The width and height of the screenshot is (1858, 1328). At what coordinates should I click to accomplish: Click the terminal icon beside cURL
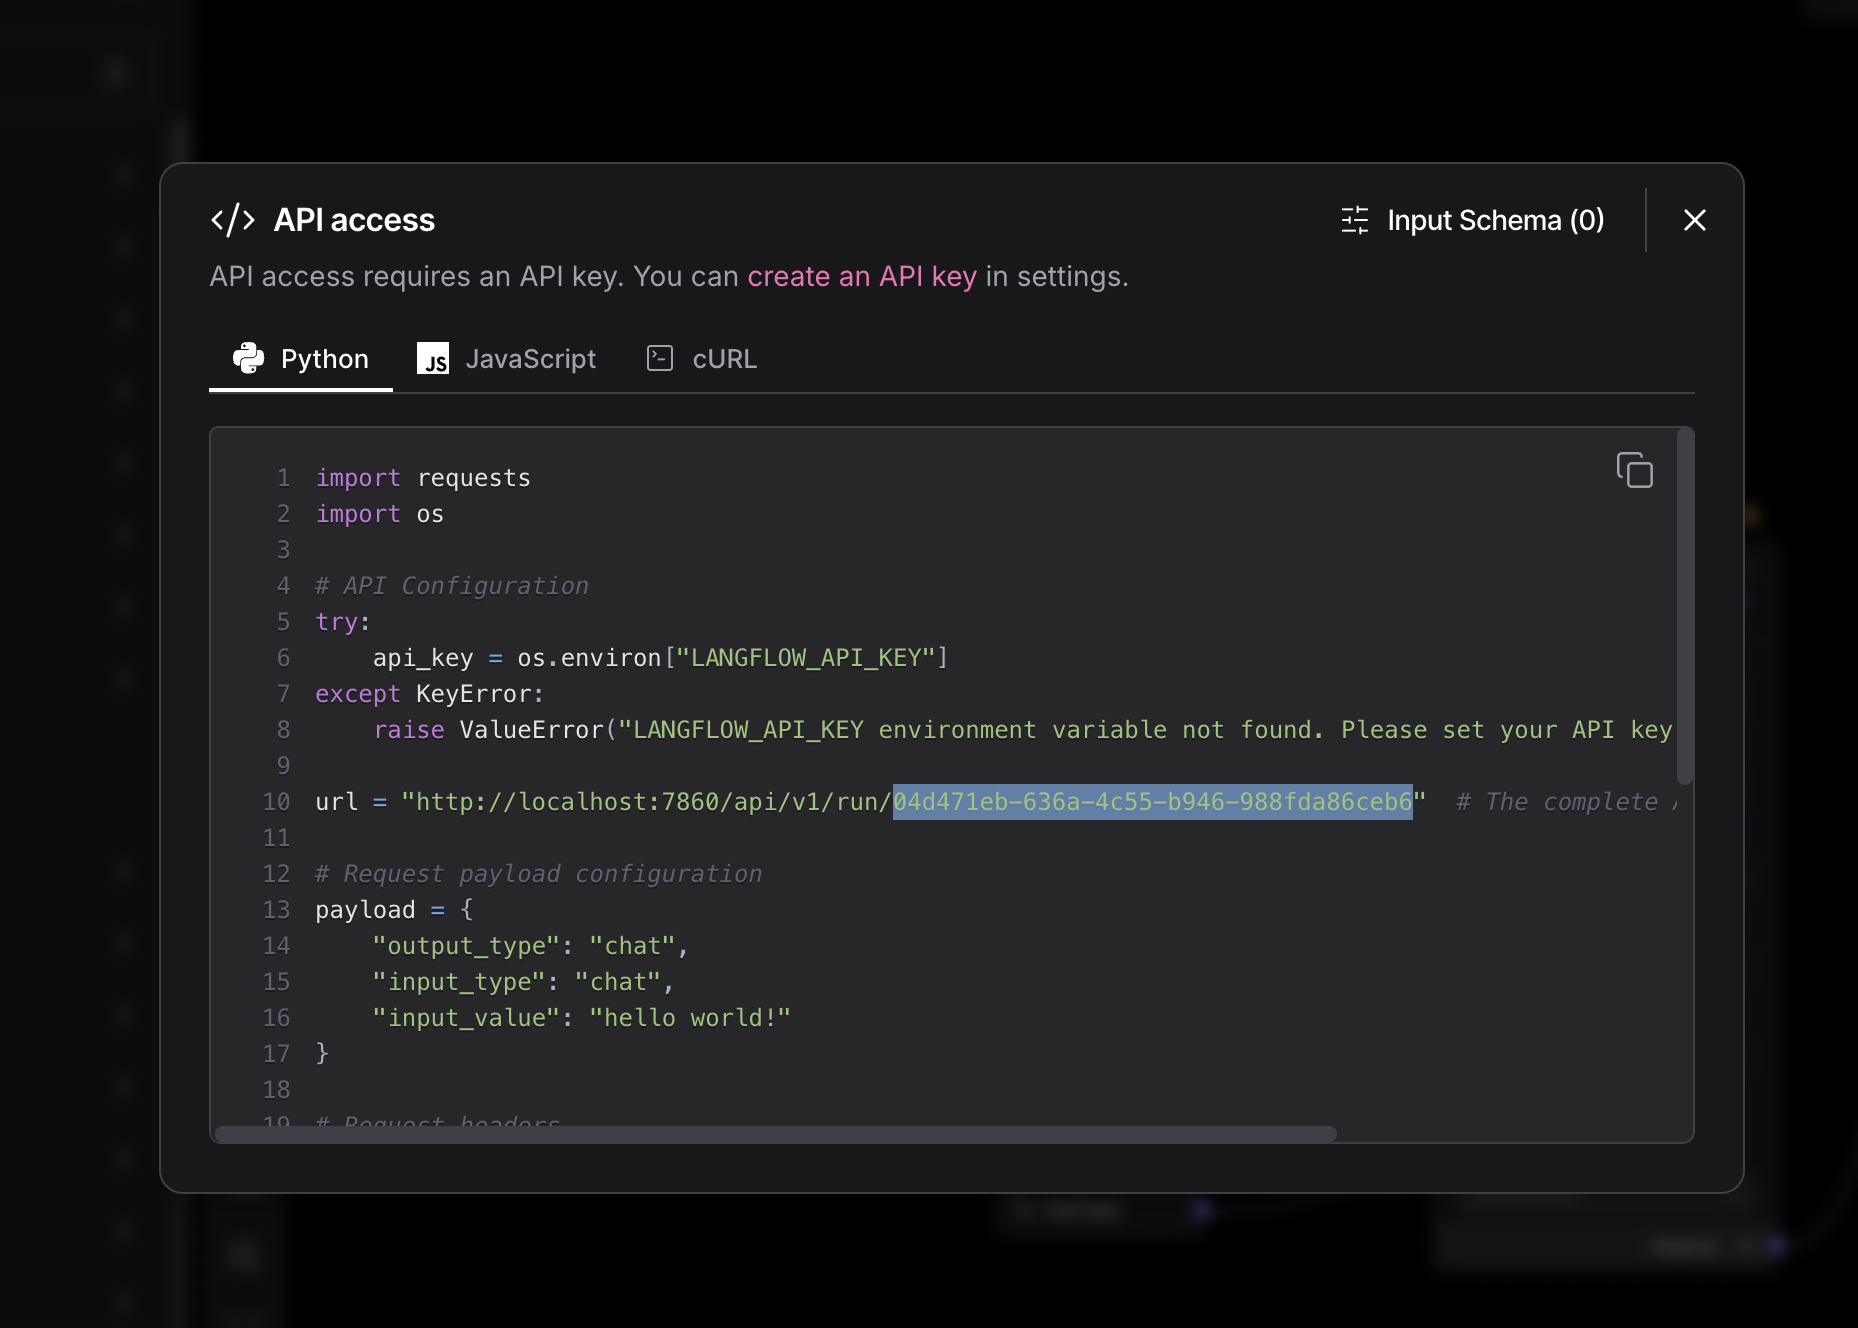pos(660,358)
